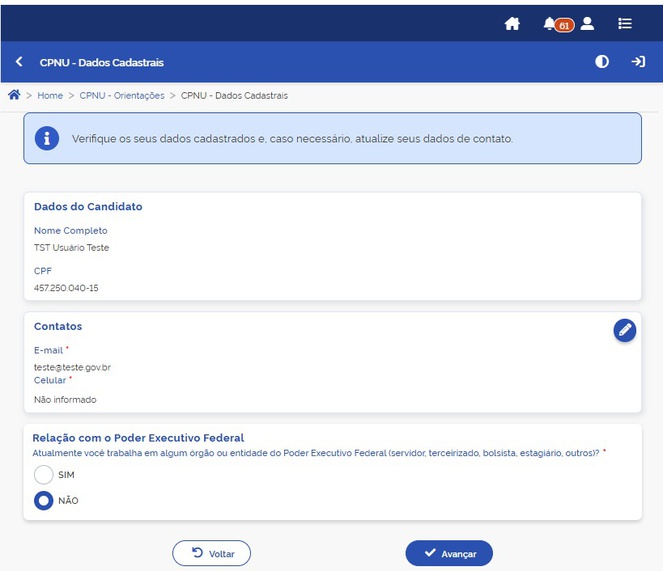Click the Relação com o Poder Executivo Federal heading
The height and width of the screenshot is (571, 663).
(x=138, y=437)
